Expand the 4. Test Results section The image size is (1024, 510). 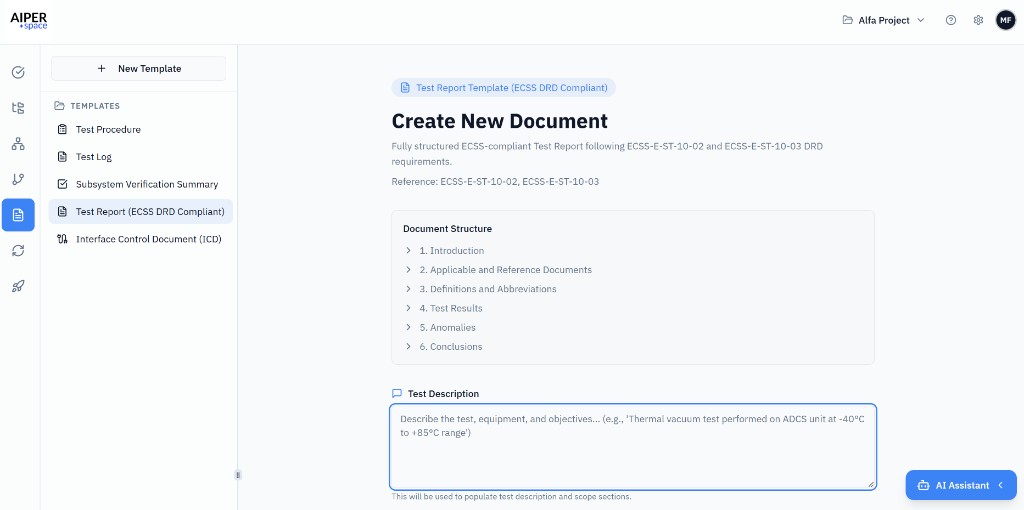tap(443, 308)
